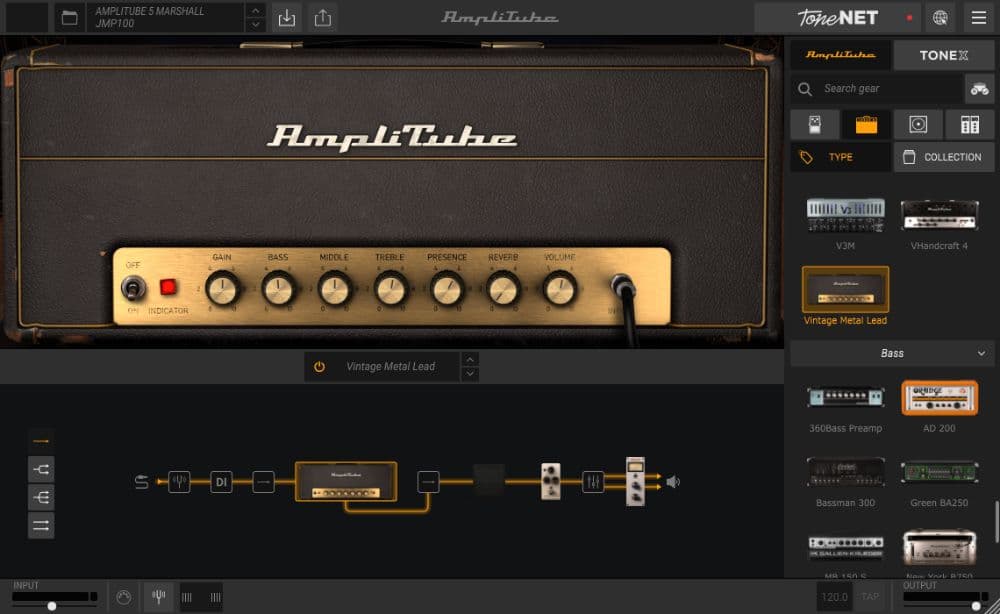Screen dimensions: 1000x614
Task: Select the rack effects gear category
Action: [x=970, y=124]
